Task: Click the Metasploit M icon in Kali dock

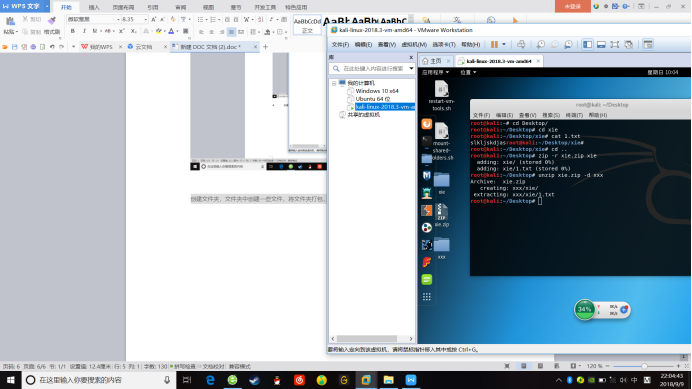Action: [426, 176]
